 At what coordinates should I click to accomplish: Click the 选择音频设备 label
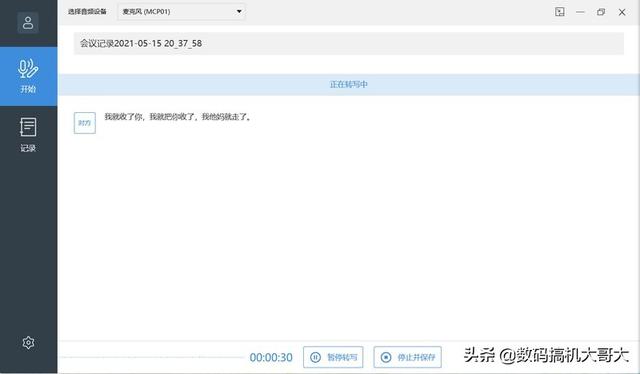tap(87, 11)
